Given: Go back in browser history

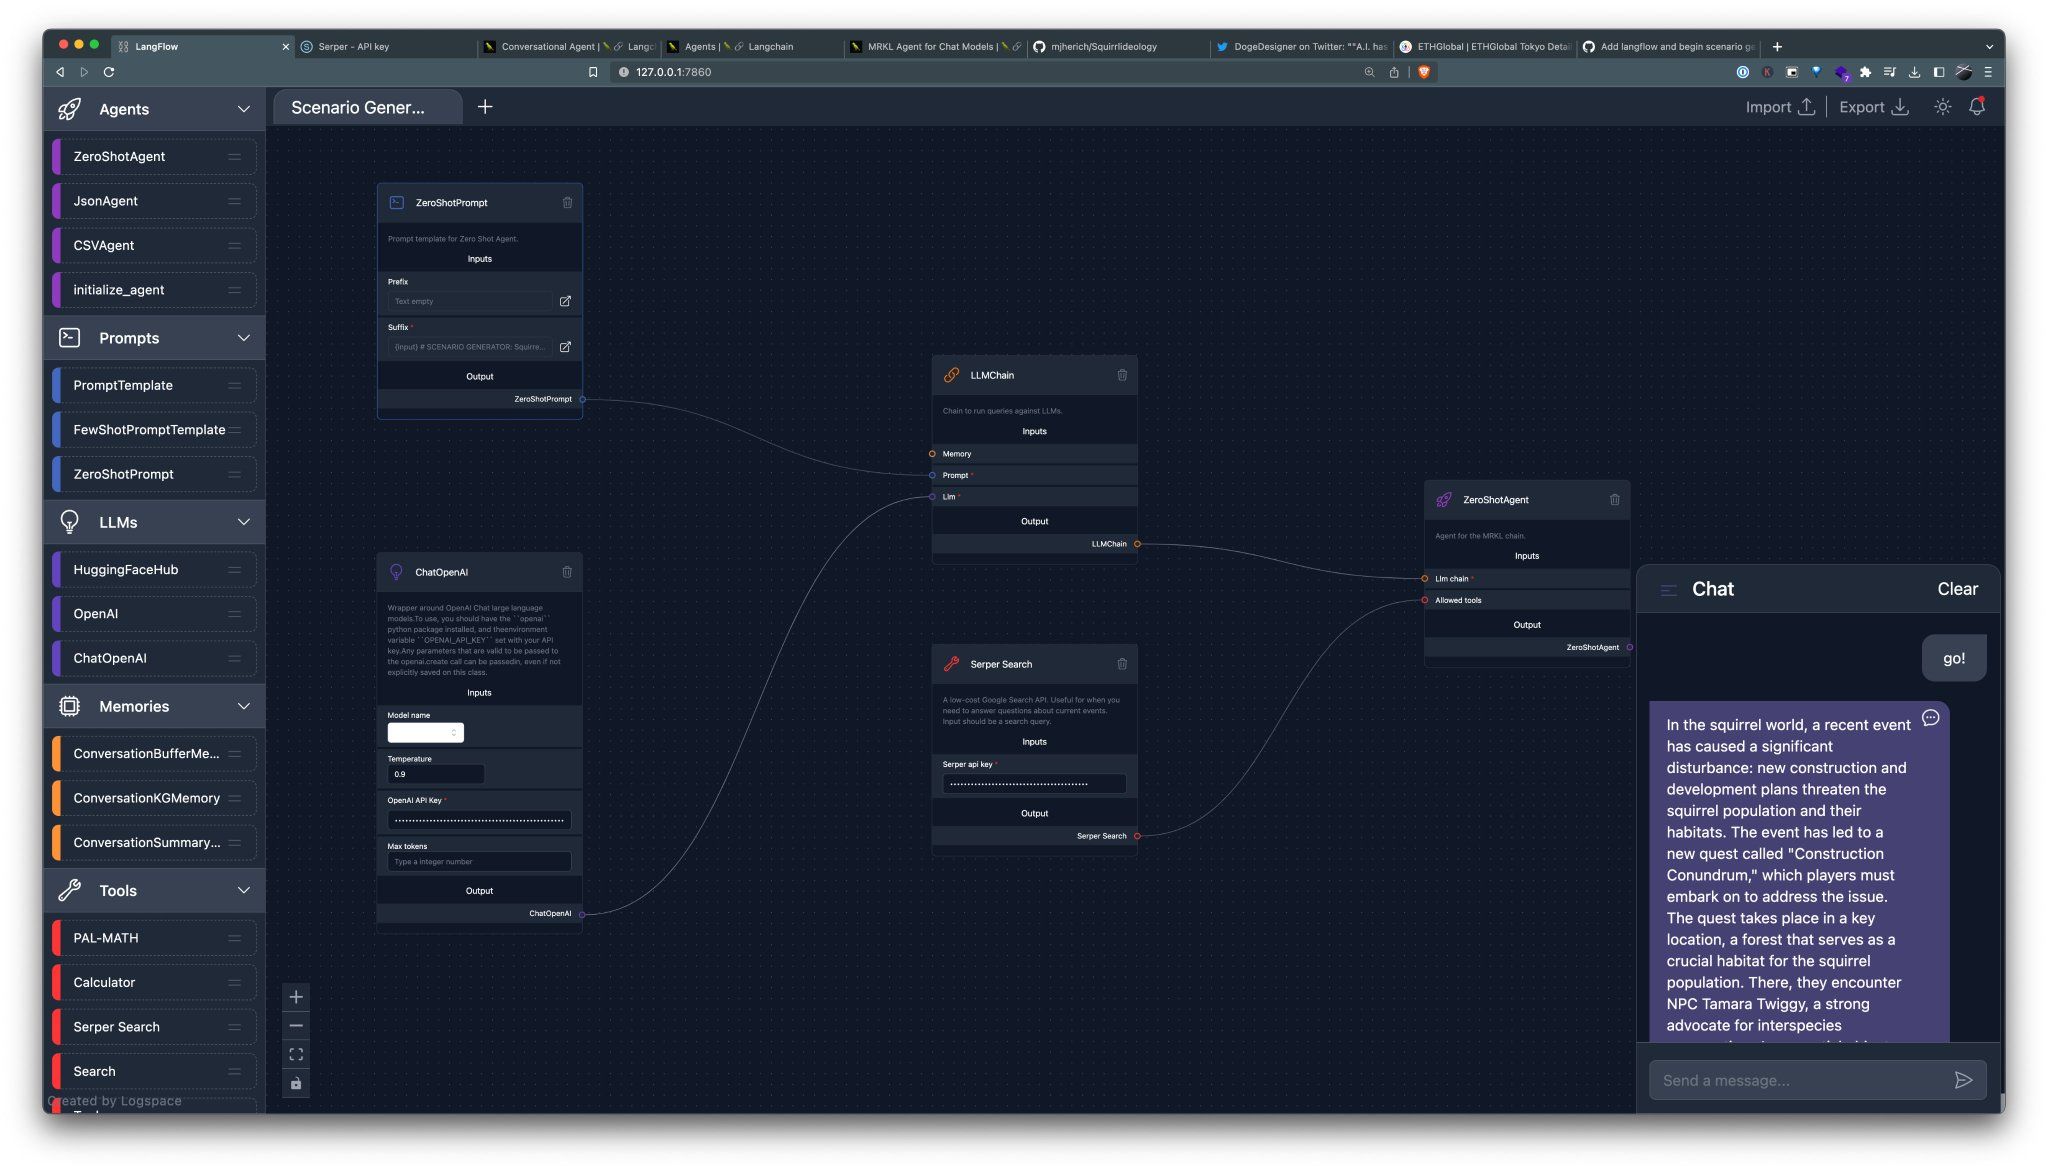Looking at the screenshot, I should (60, 72).
